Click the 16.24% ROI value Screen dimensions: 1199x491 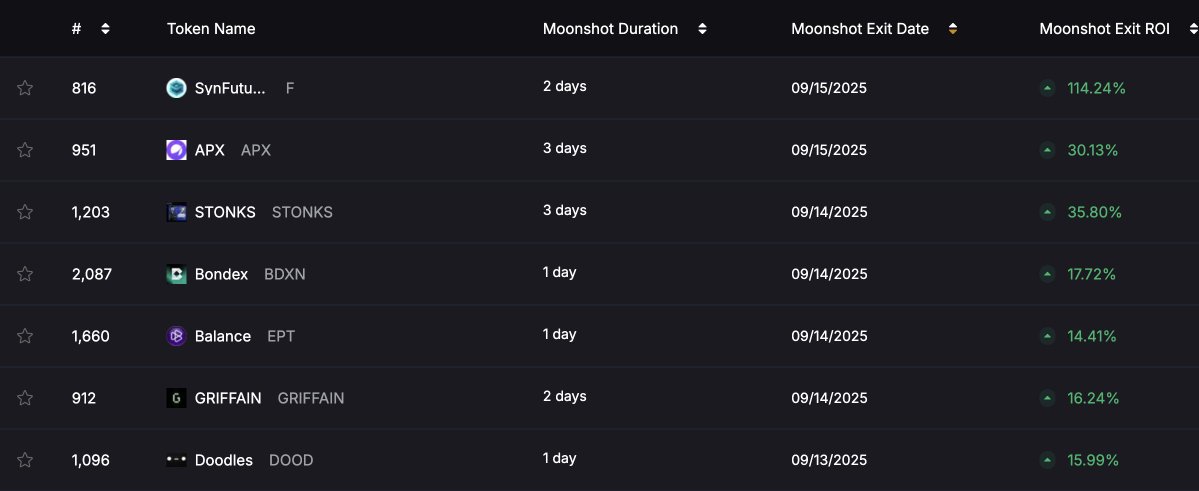pyautogui.click(x=1093, y=398)
